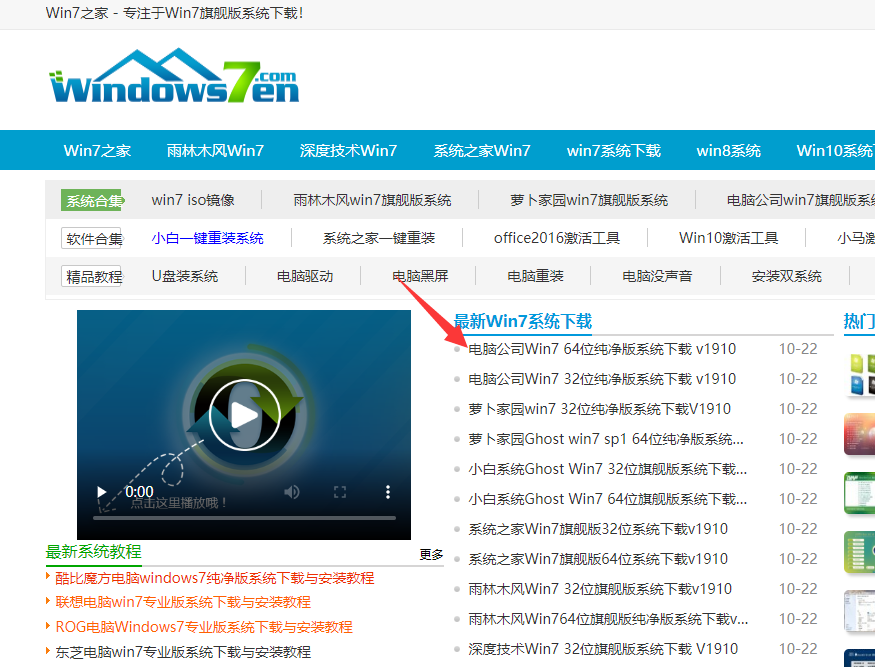Go to 深度技术Win7 section
Image resolution: width=875 pixels, height=667 pixels.
click(348, 151)
